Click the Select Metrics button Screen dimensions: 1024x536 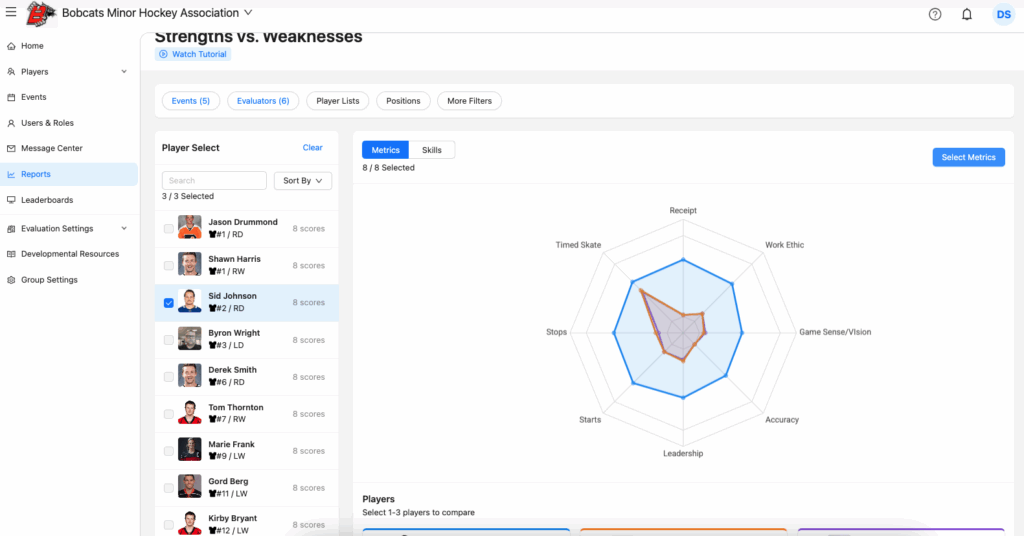coord(967,157)
